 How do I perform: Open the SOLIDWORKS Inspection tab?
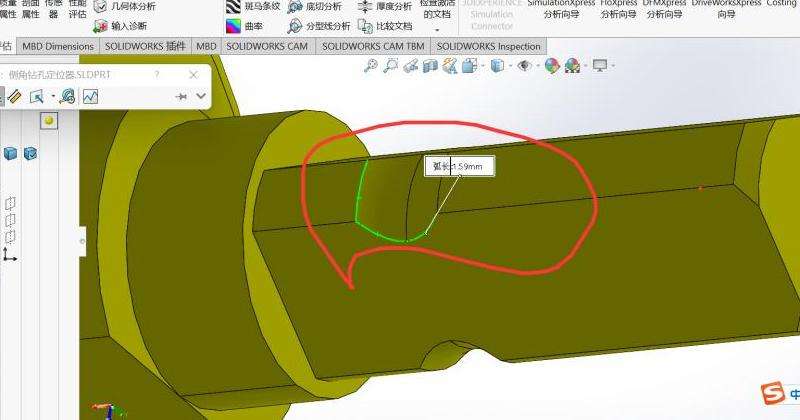click(488, 46)
